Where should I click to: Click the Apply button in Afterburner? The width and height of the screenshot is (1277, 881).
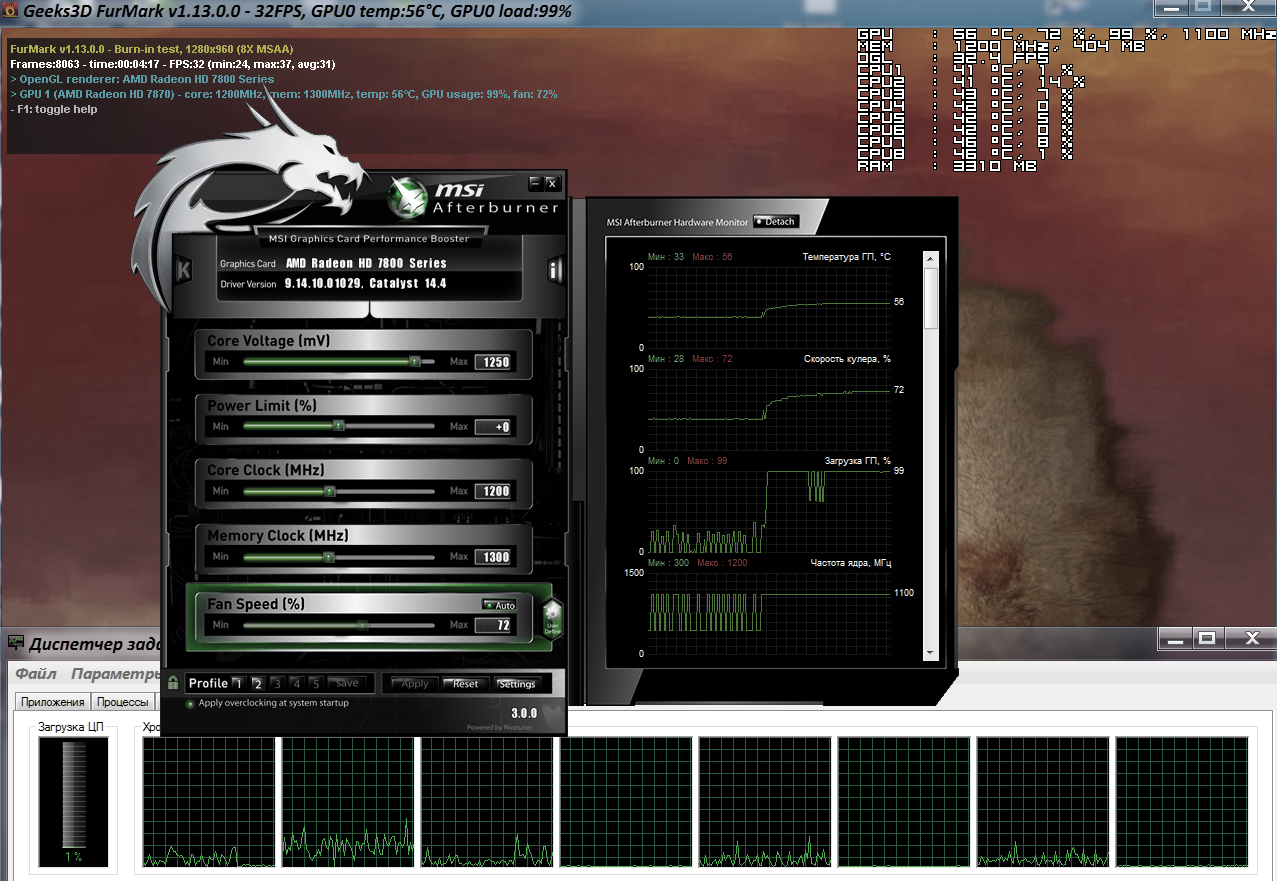pos(414,684)
